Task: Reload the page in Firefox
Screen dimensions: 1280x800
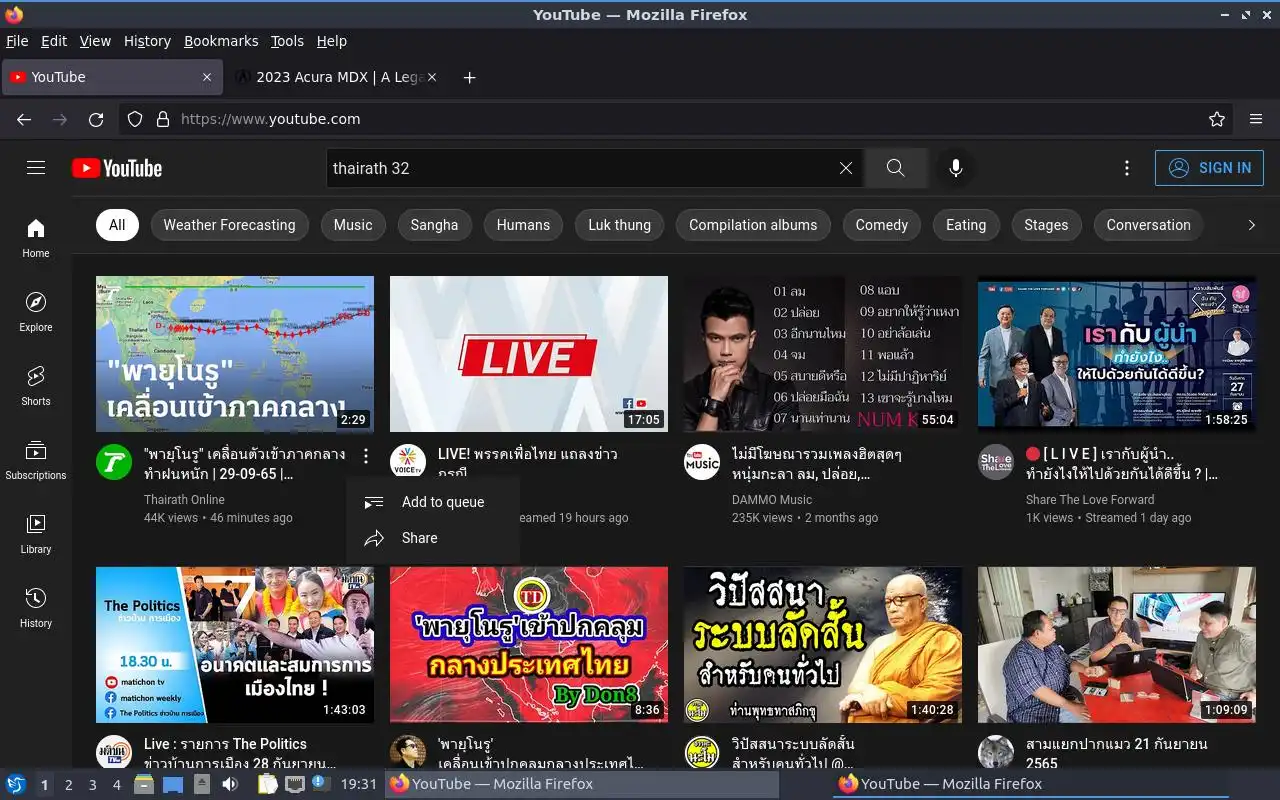Action: click(x=96, y=119)
